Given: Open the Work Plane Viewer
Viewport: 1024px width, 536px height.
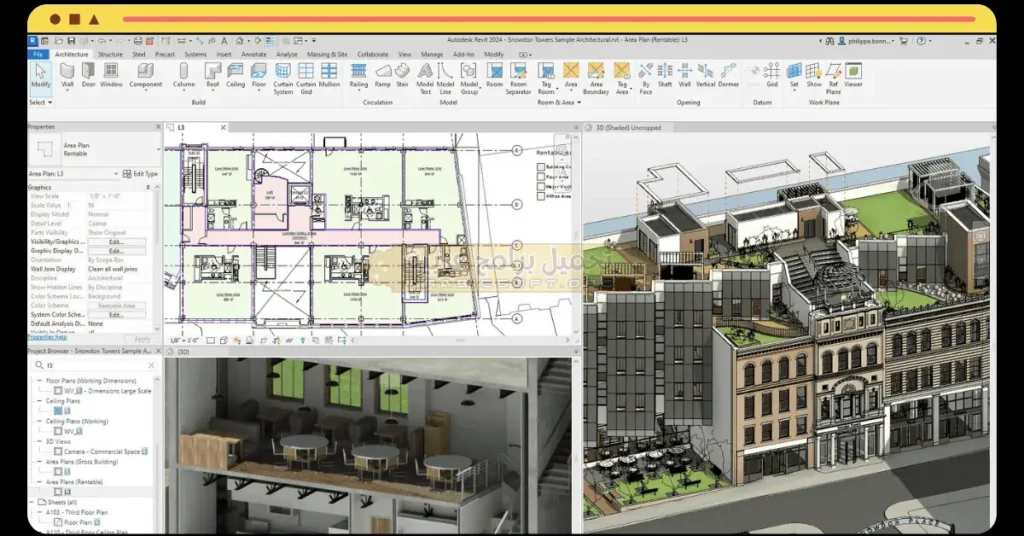Looking at the screenshot, I should tap(854, 76).
